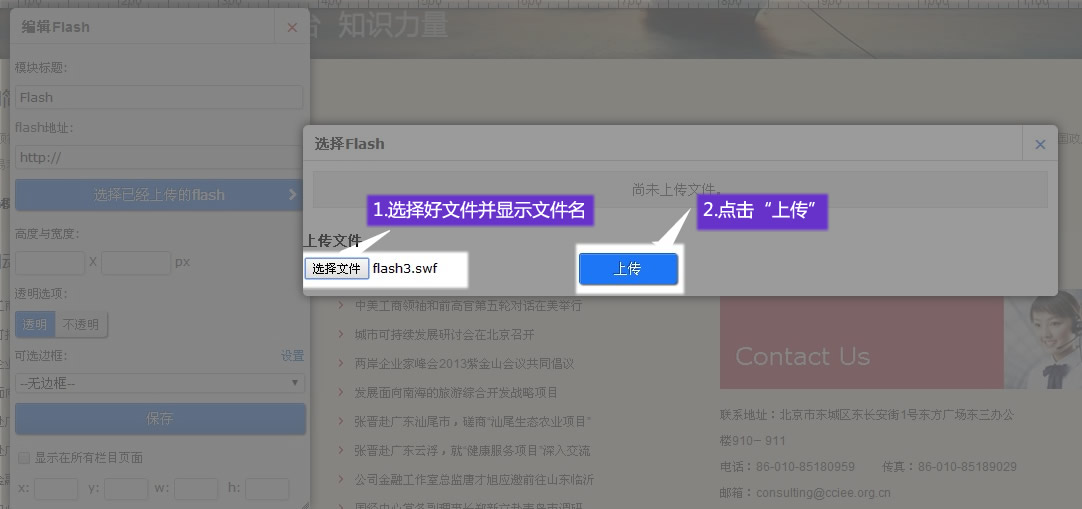Click the h: size input field
Screen dimensions: 1082x509
267,489
